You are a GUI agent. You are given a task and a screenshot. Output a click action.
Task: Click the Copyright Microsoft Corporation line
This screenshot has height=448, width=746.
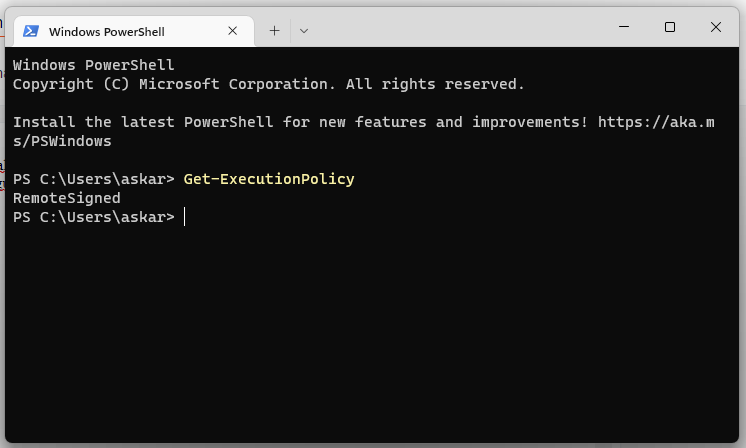(268, 84)
